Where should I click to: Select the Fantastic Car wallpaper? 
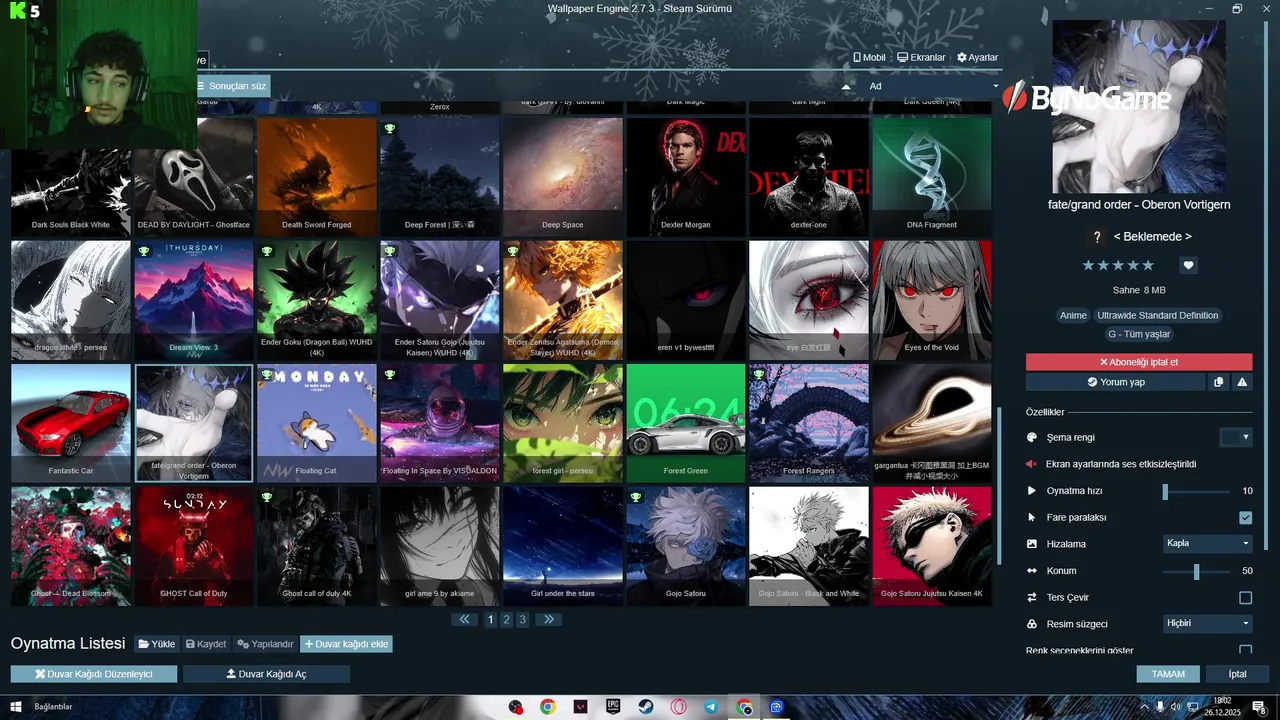coord(71,423)
